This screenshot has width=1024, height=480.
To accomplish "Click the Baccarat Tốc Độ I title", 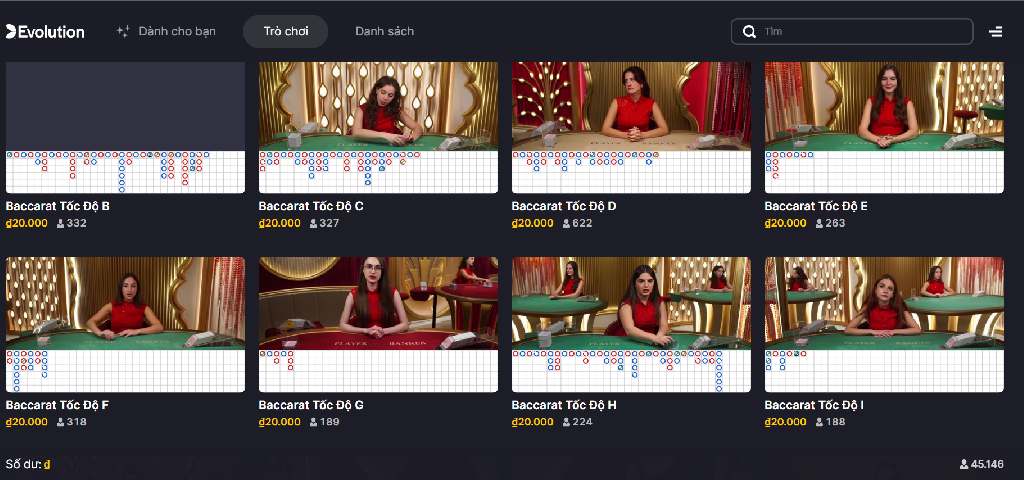I will pos(814,405).
